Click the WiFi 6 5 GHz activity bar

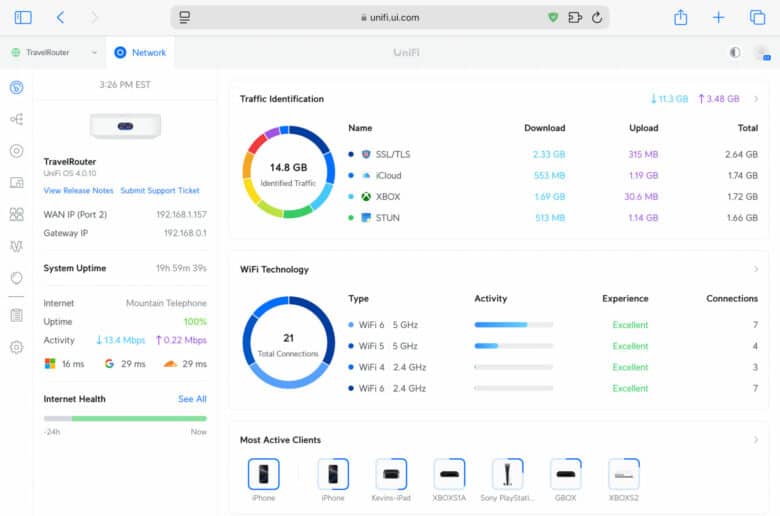tap(514, 325)
